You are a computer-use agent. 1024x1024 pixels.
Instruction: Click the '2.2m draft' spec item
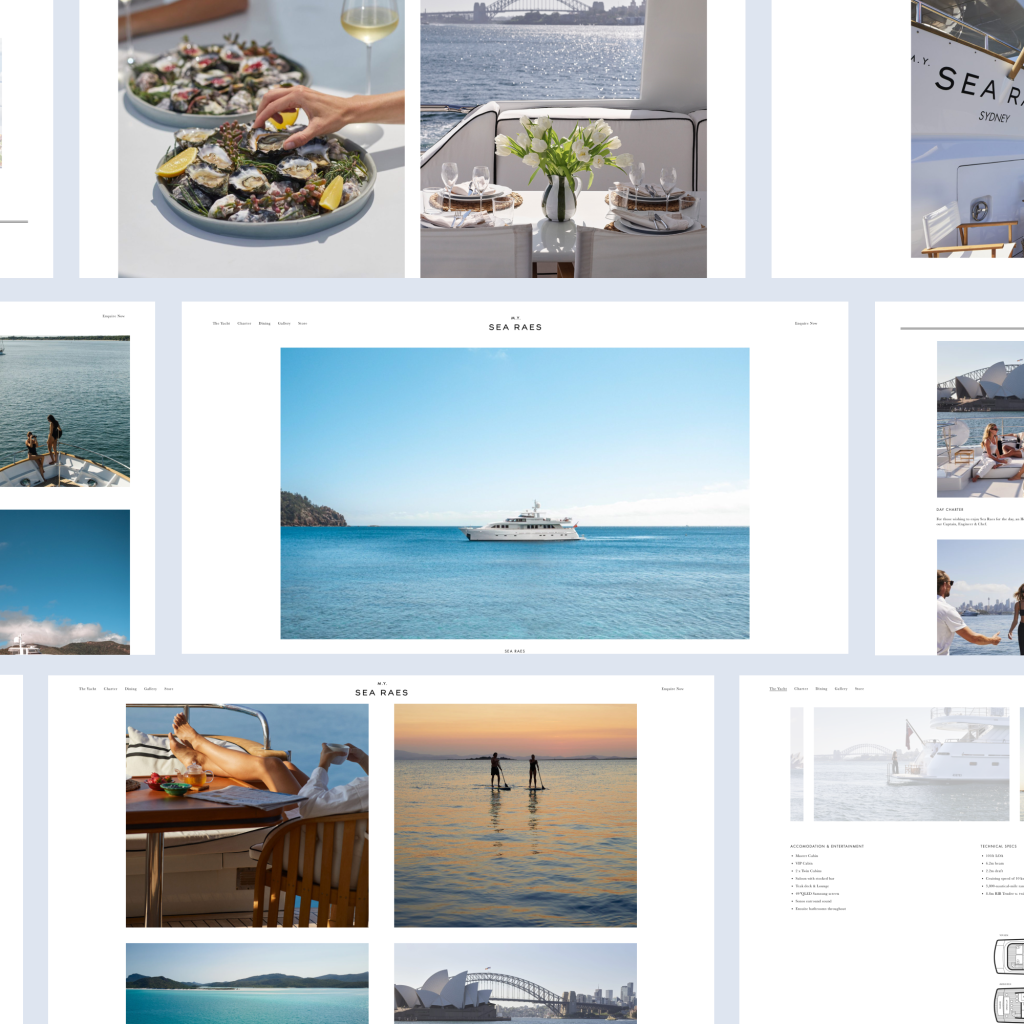(x=993, y=871)
